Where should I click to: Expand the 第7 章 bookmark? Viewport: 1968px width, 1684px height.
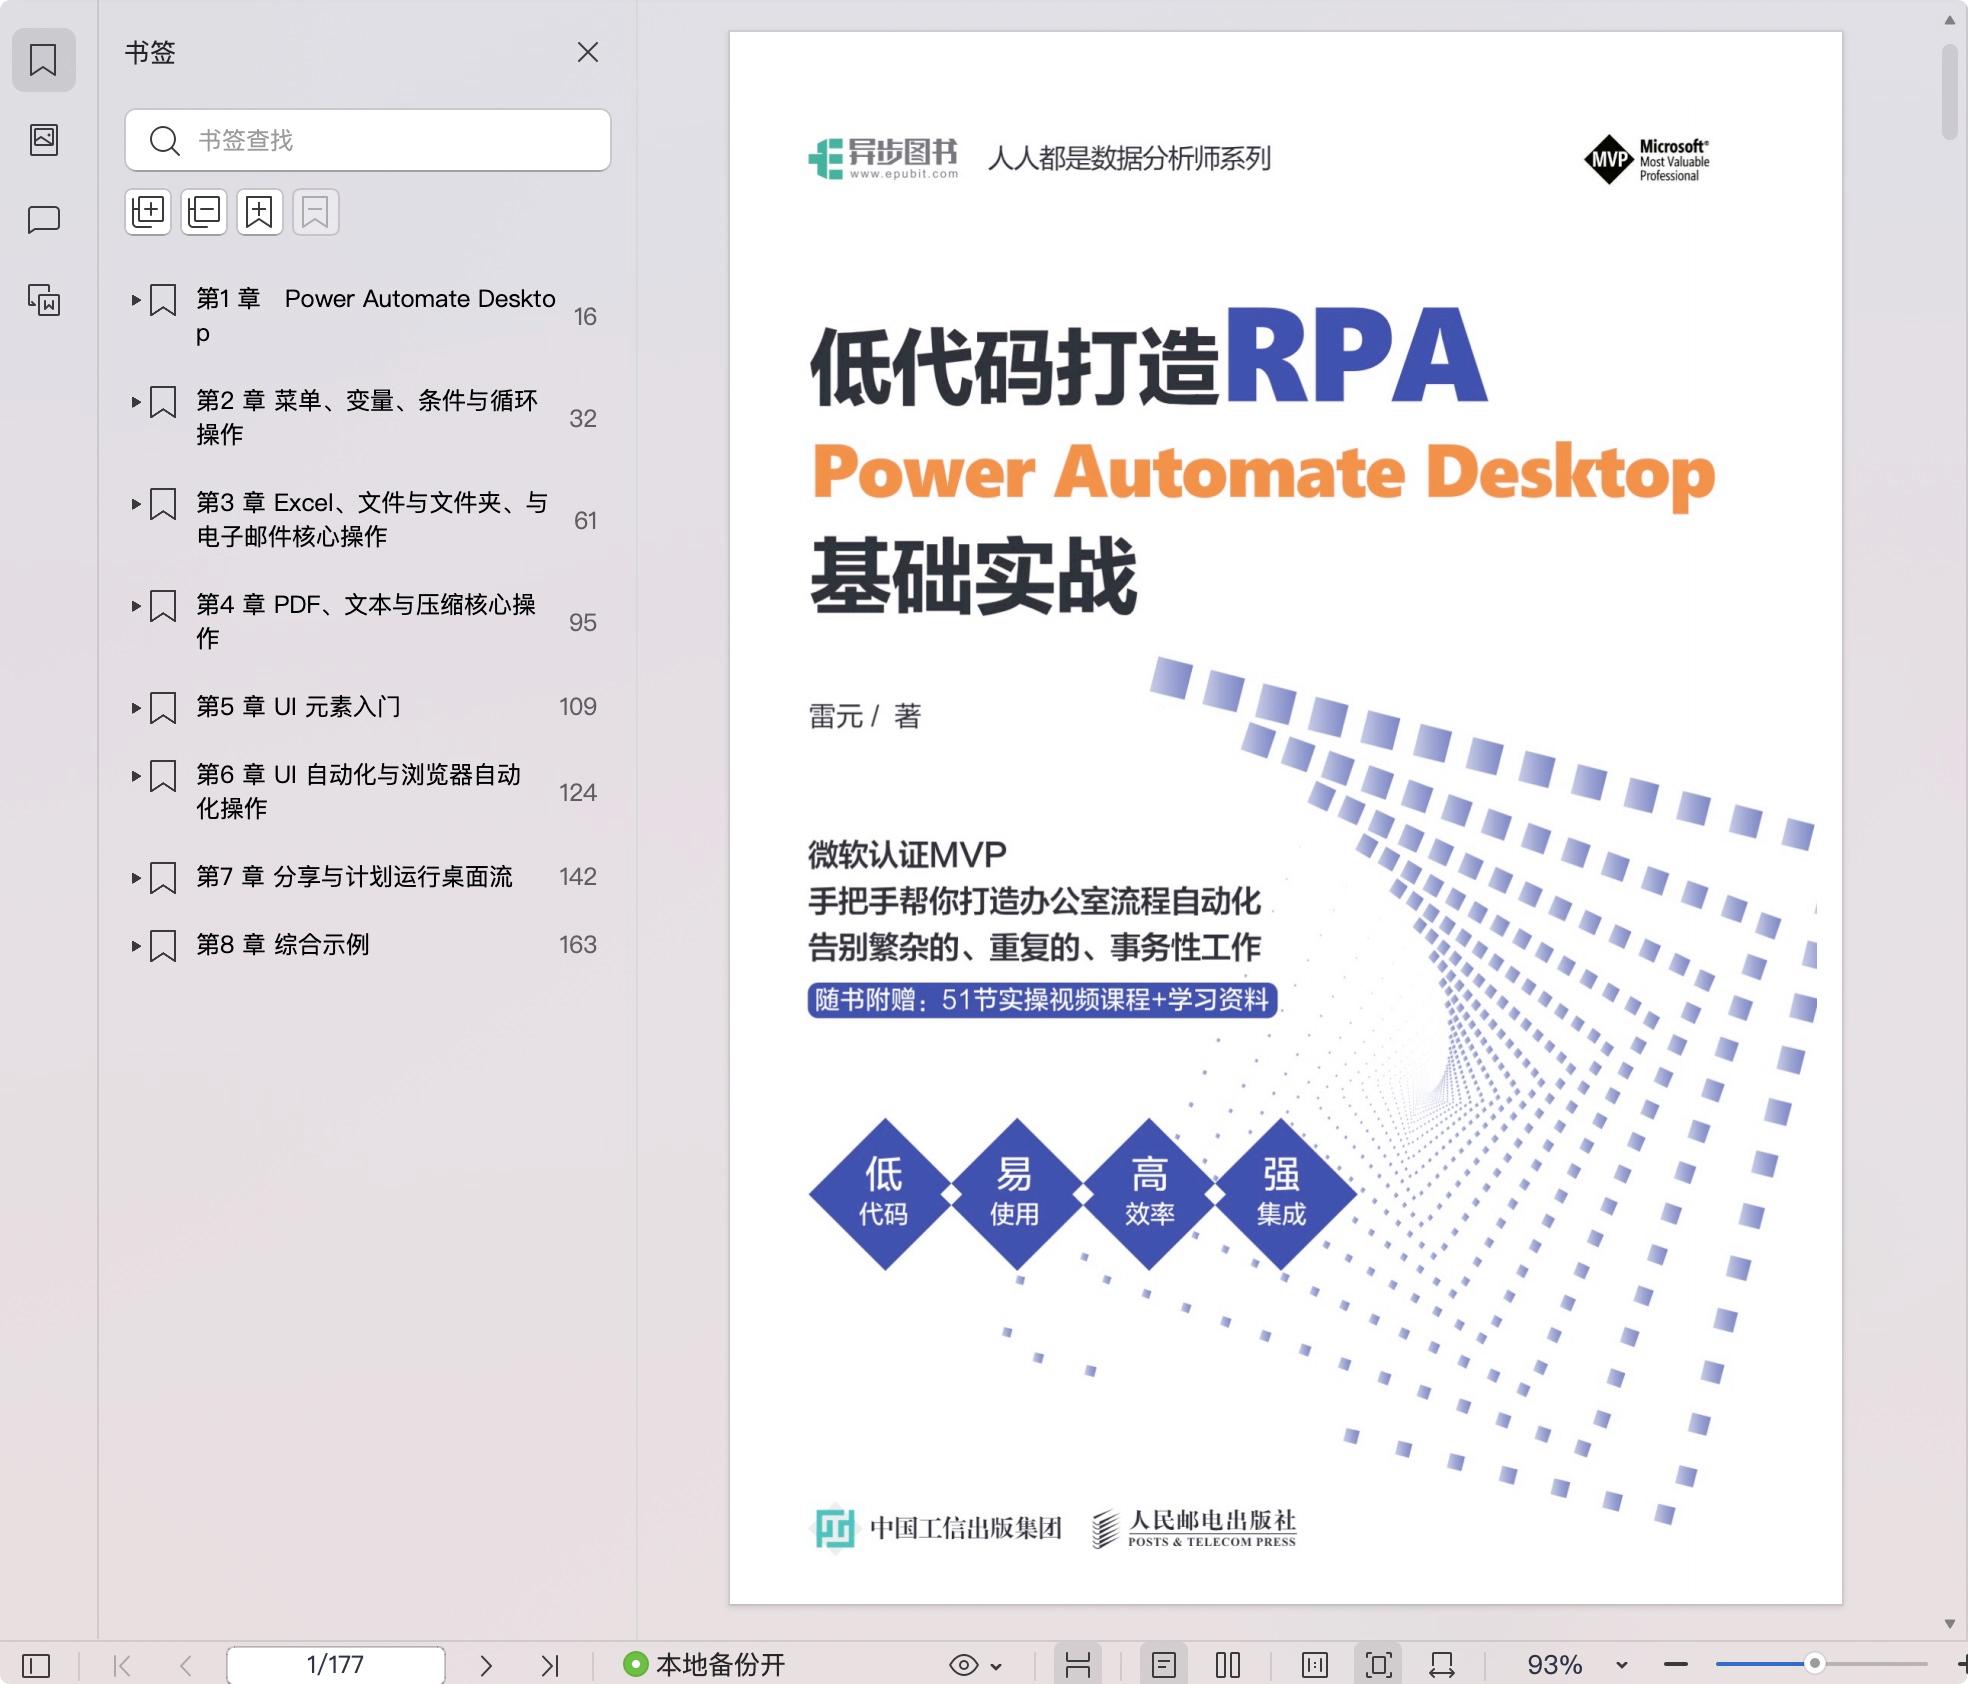[x=136, y=877]
